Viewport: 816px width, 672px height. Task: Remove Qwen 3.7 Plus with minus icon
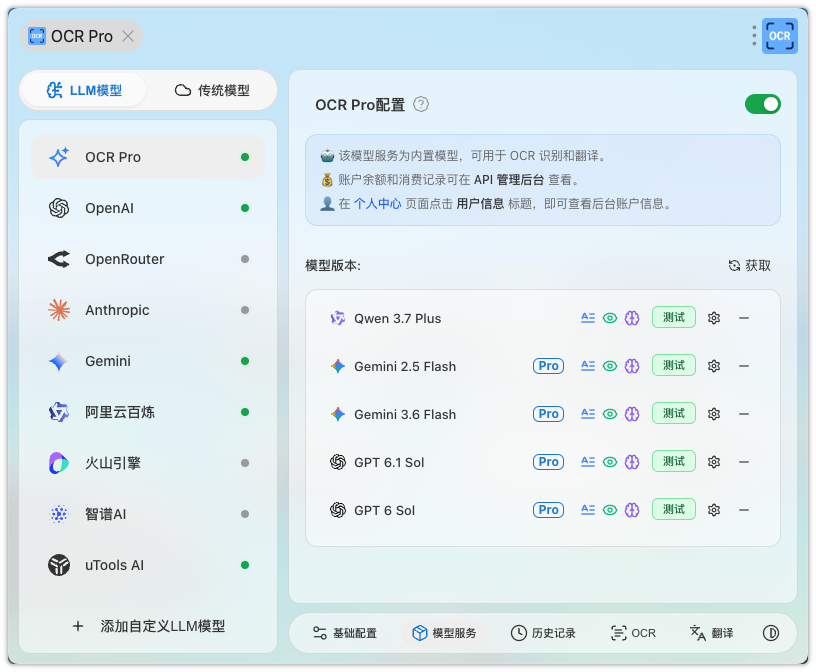(744, 318)
